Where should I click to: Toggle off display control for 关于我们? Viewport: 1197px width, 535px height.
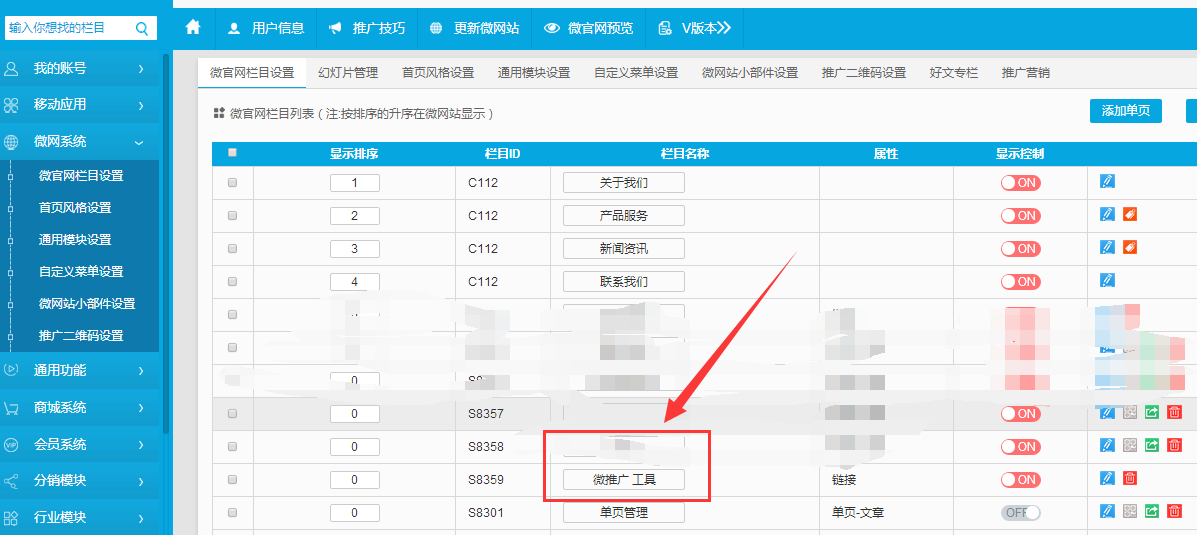(1020, 183)
